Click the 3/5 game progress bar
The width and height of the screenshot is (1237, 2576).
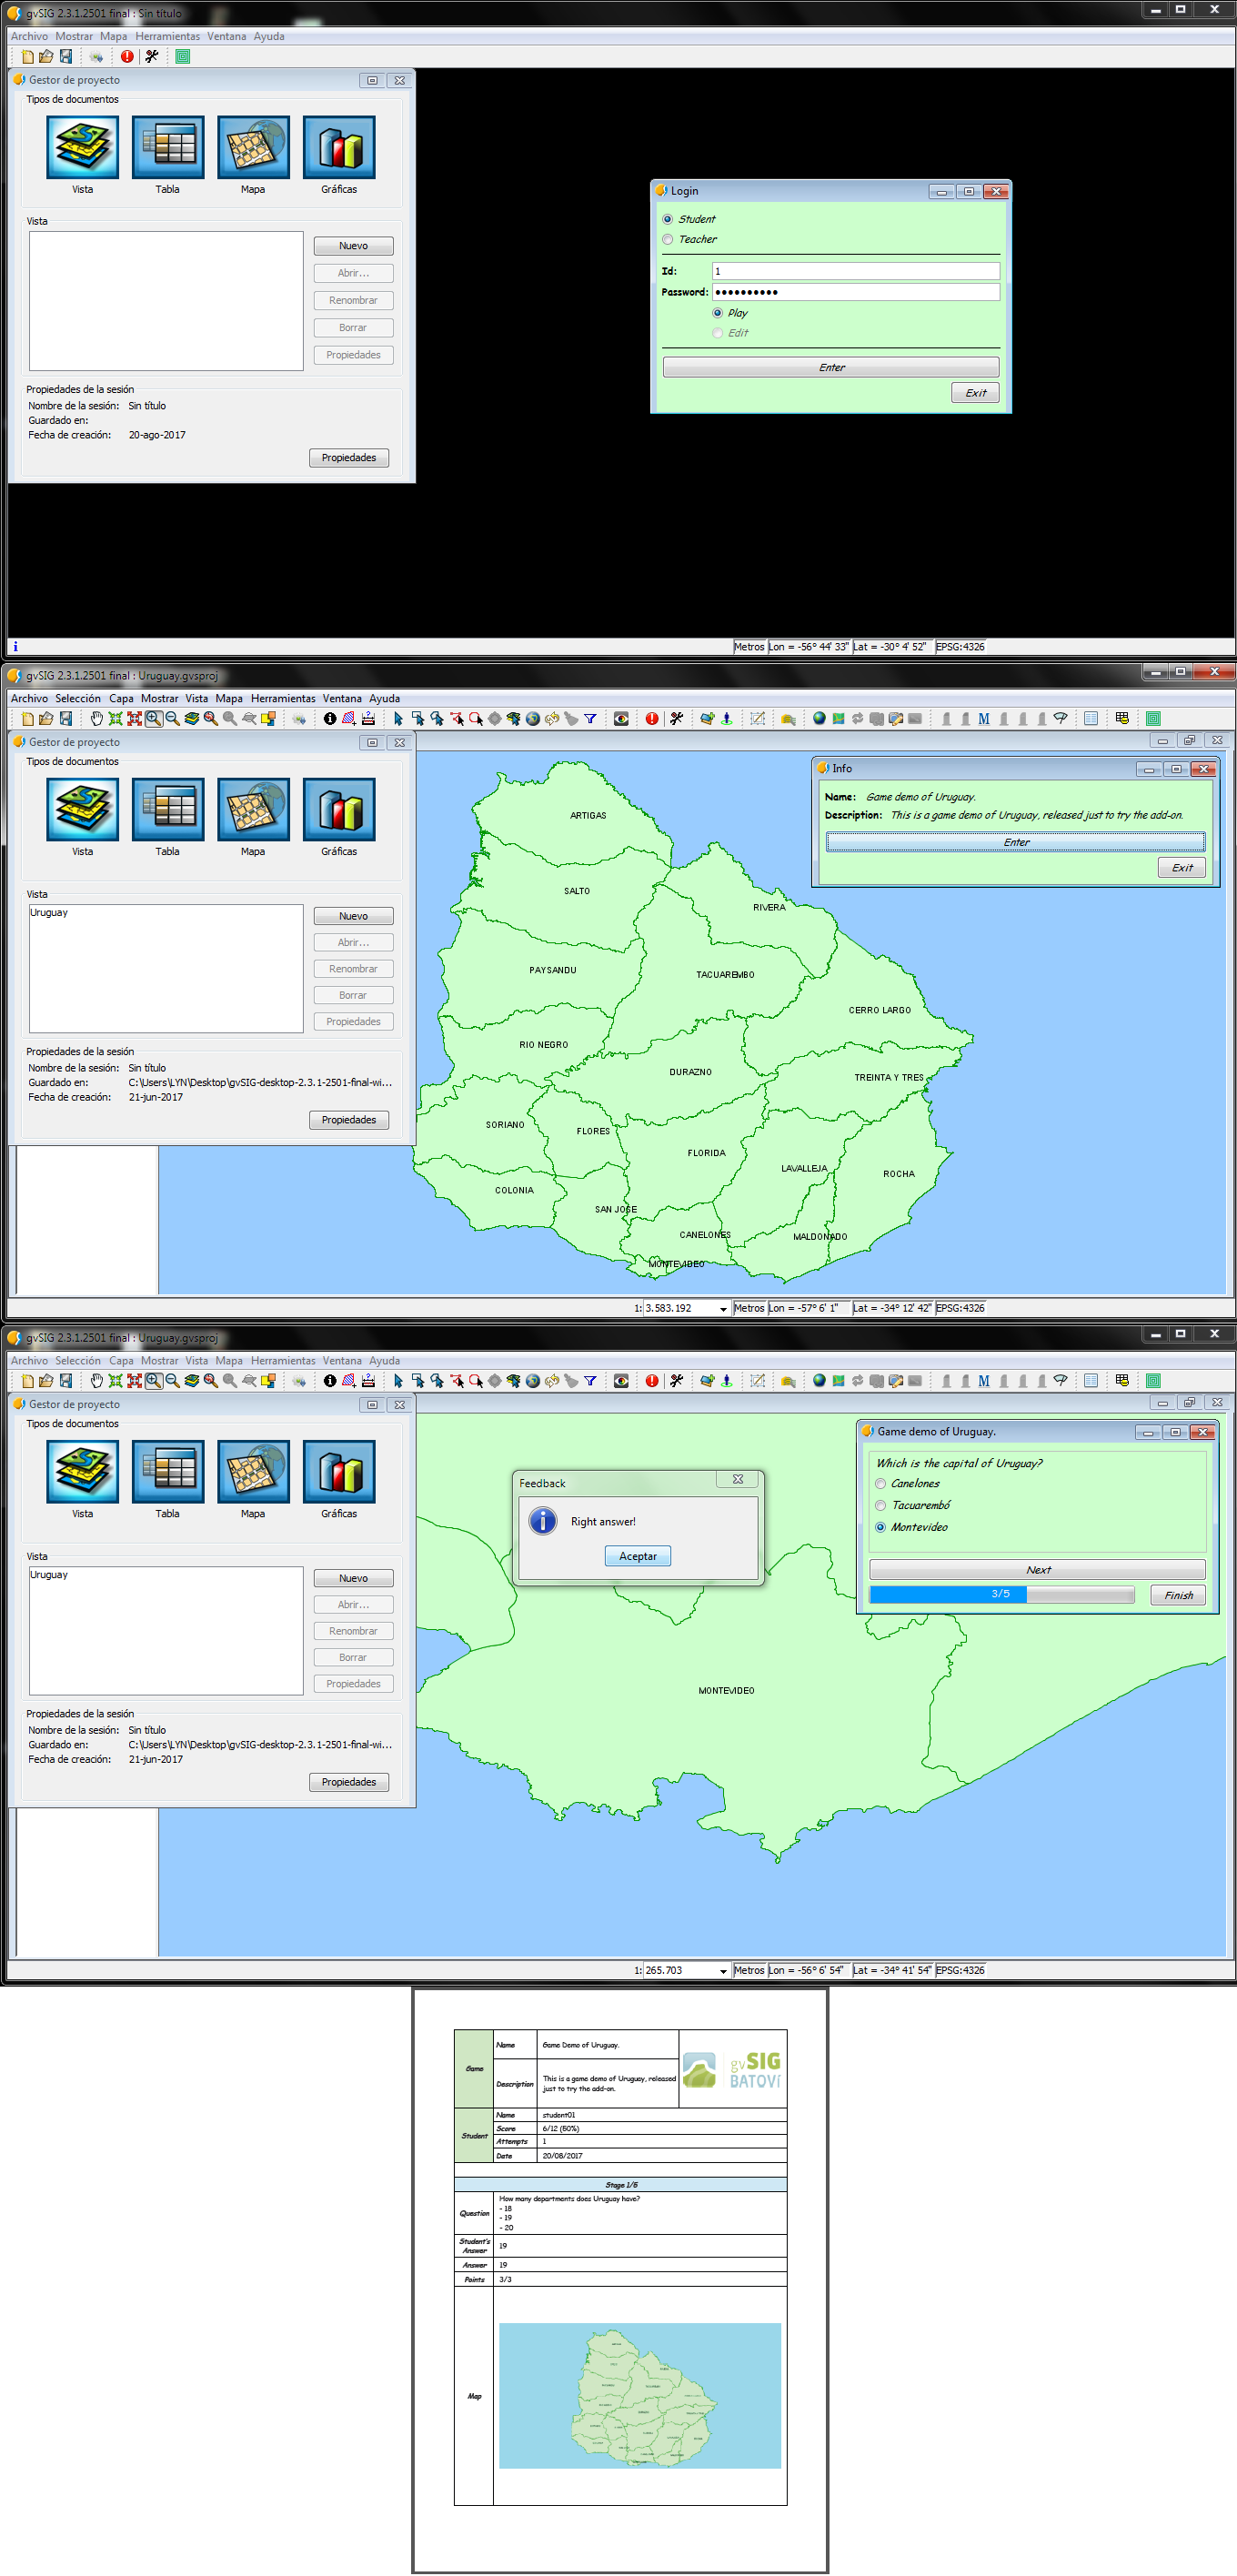click(1001, 1594)
